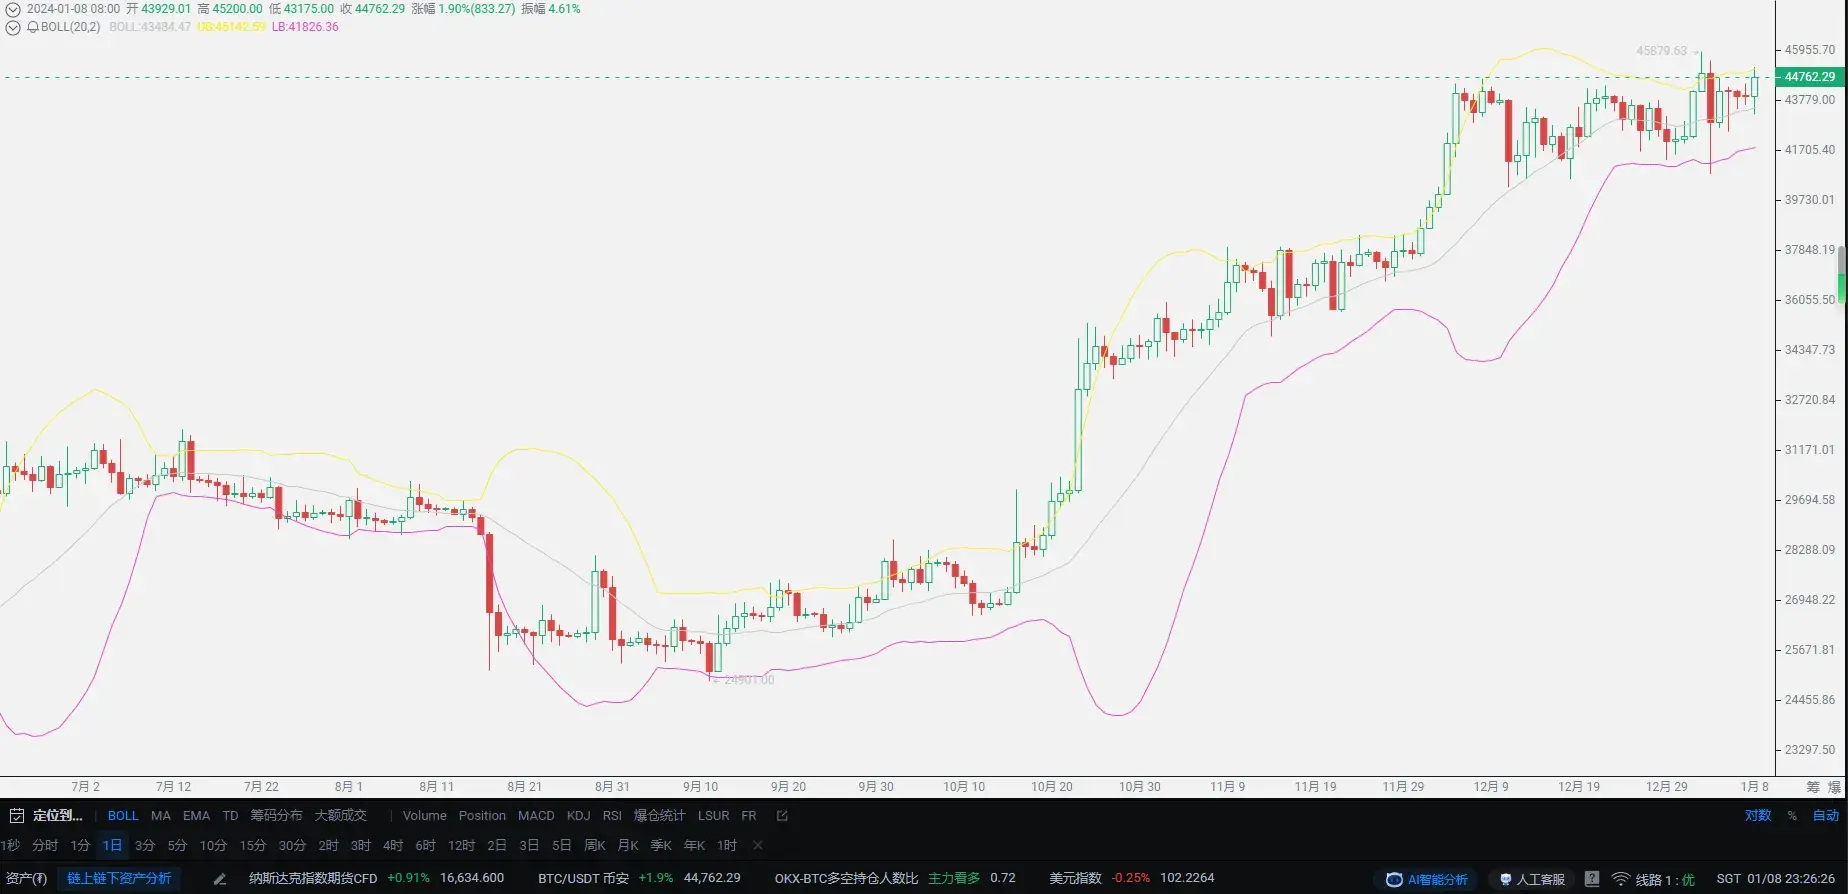Click the Wi-Fi line status icon
This screenshot has height=894, width=1848.
(1621, 879)
